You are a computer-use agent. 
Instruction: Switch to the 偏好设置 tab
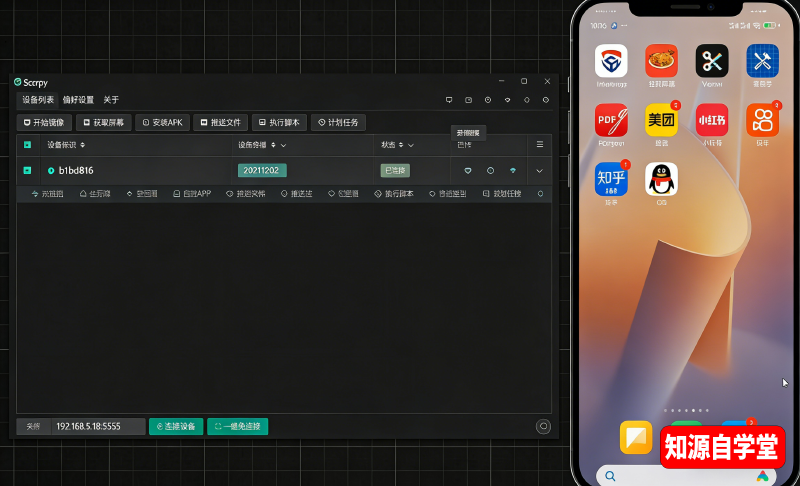[78, 100]
